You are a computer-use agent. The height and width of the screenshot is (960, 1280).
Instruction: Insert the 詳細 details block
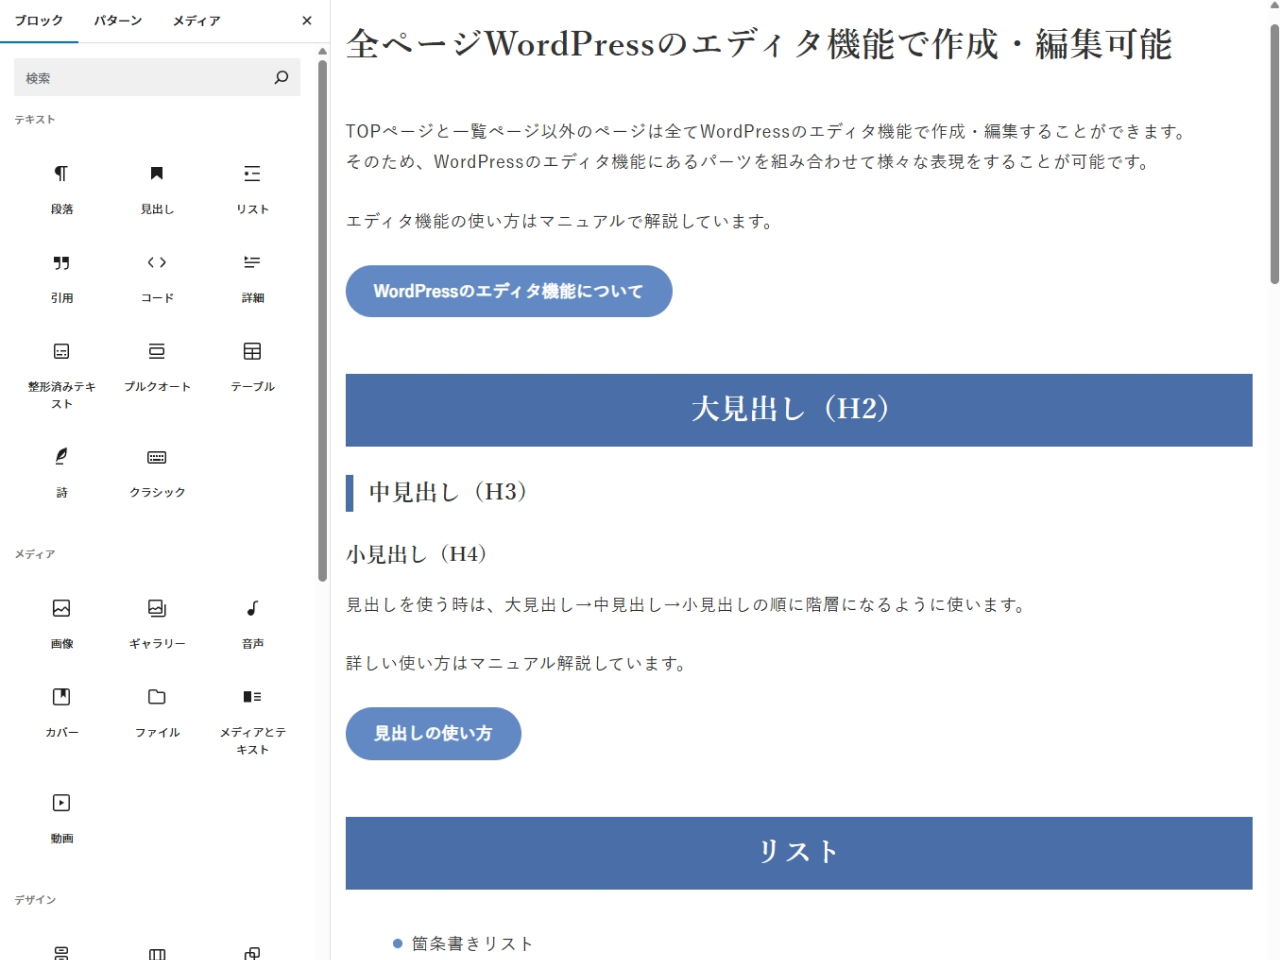[x=252, y=279]
